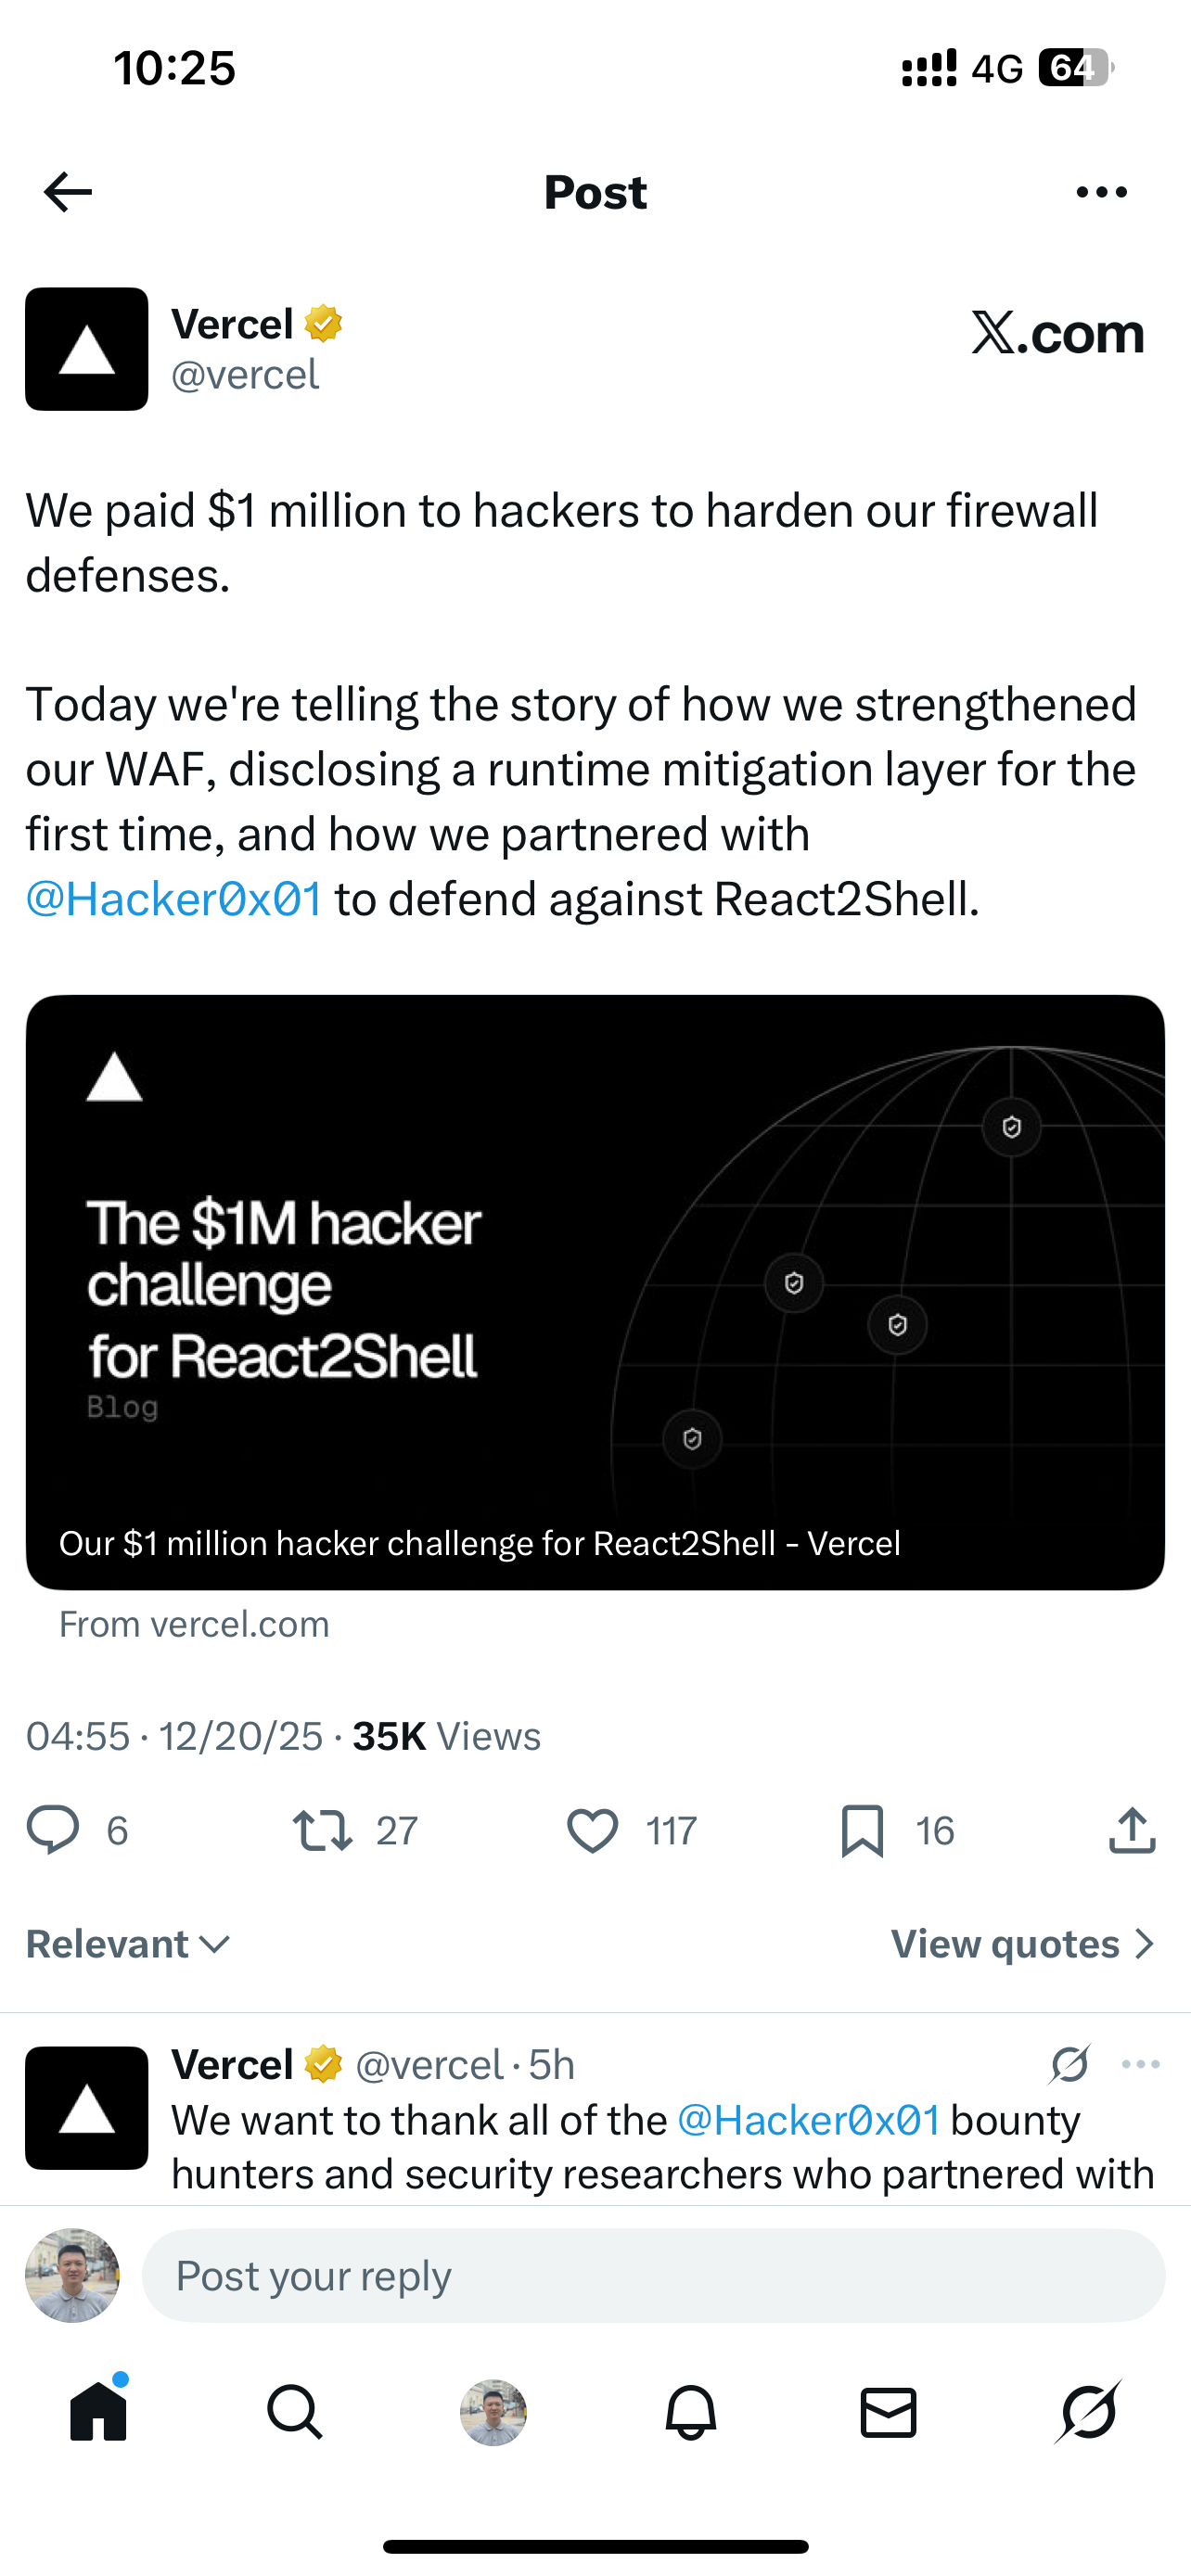This screenshot has height=2576, width=1191.
Task: Tap the Grok icon on Vercel reply
Action: (1070, 2064)
